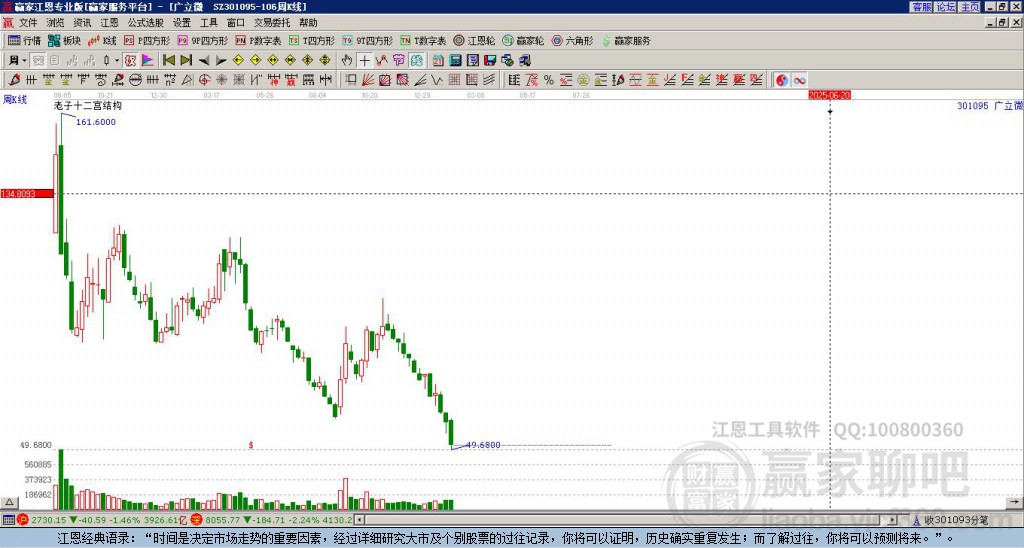
Task: Click the status bar grid icon
Action: click(x=8, y=520)
